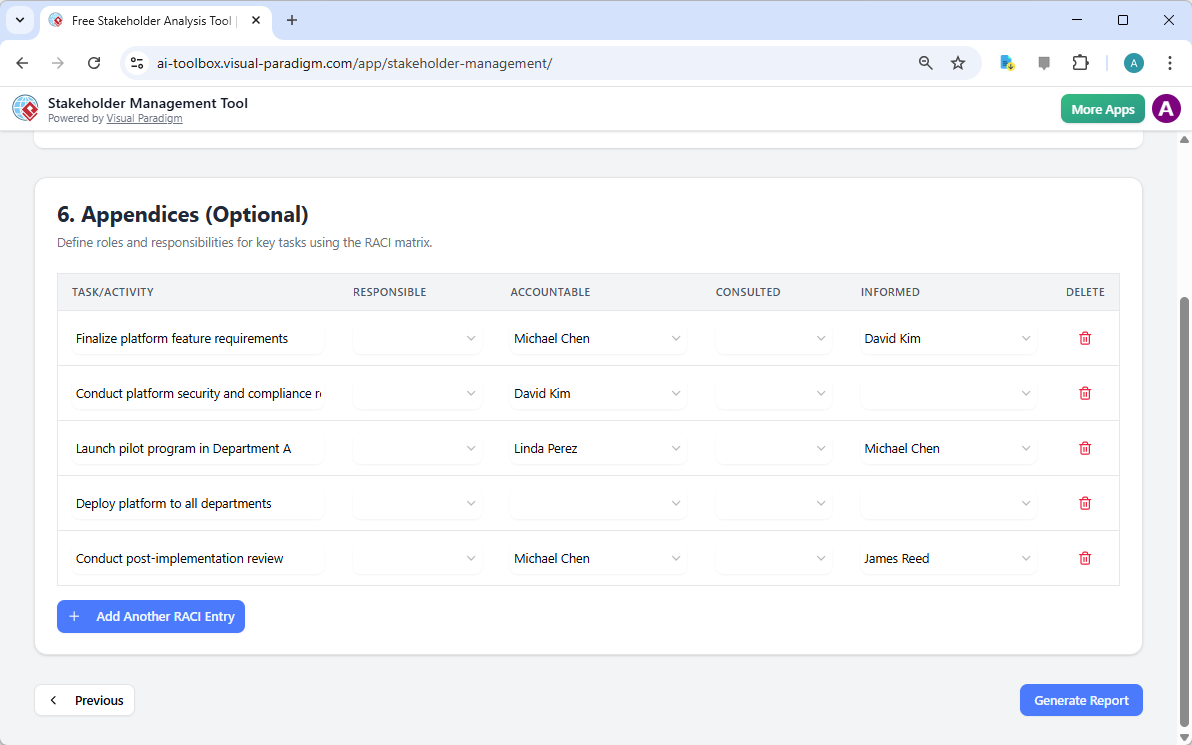Select the Free Stakeholder Analysis Tool tab

point(150,20)
